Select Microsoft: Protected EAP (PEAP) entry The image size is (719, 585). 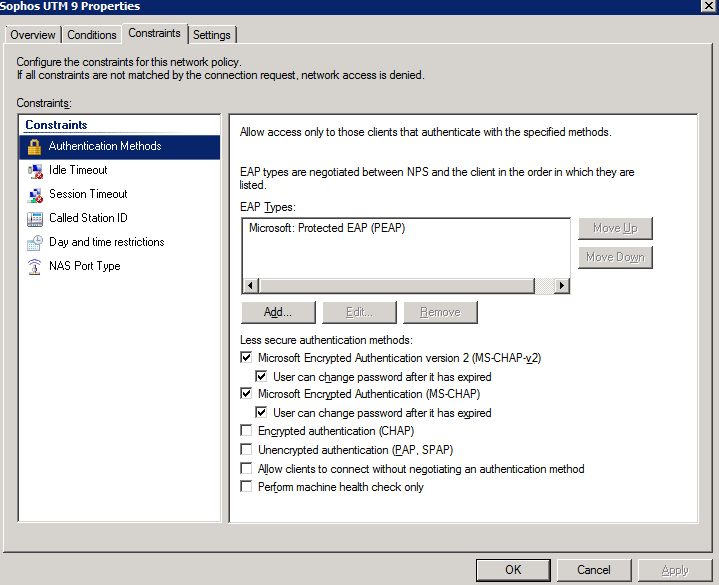327,228
